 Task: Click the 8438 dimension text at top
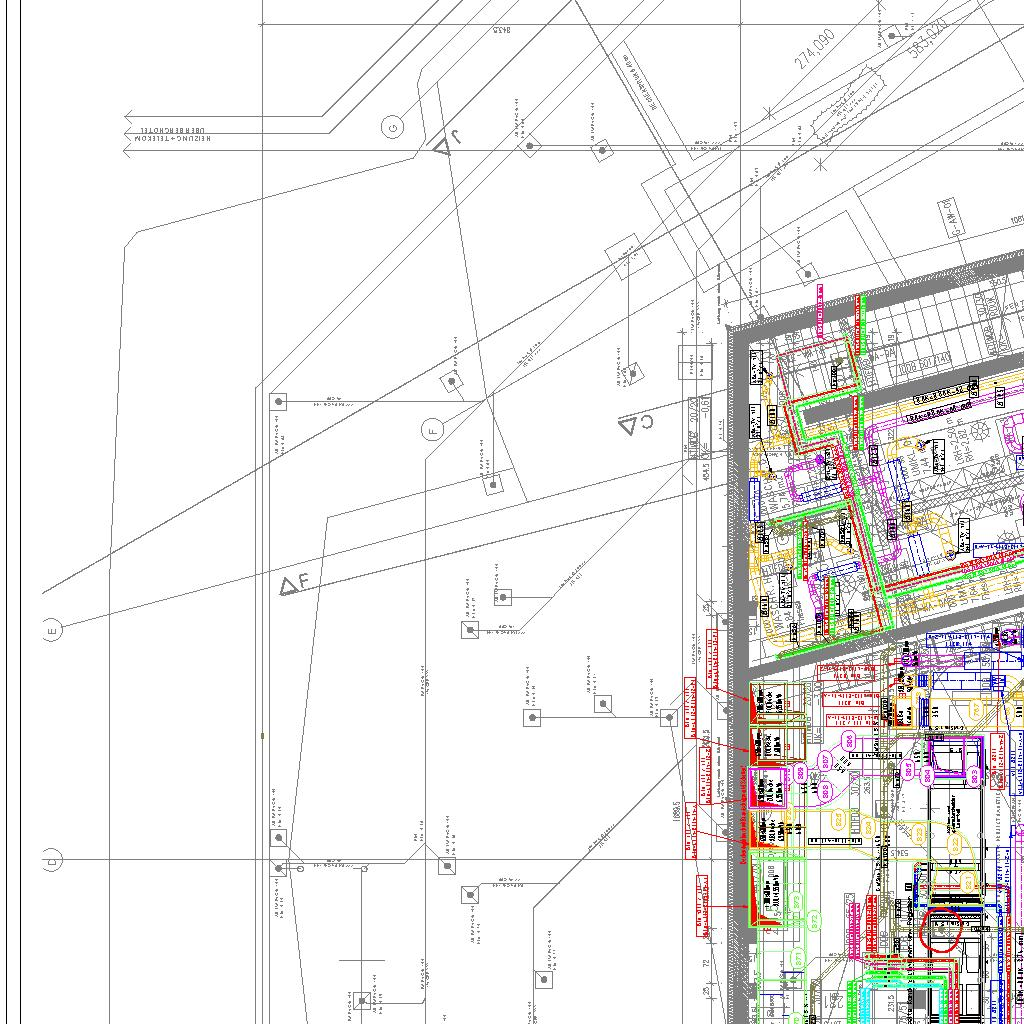[x=501, y=31]
